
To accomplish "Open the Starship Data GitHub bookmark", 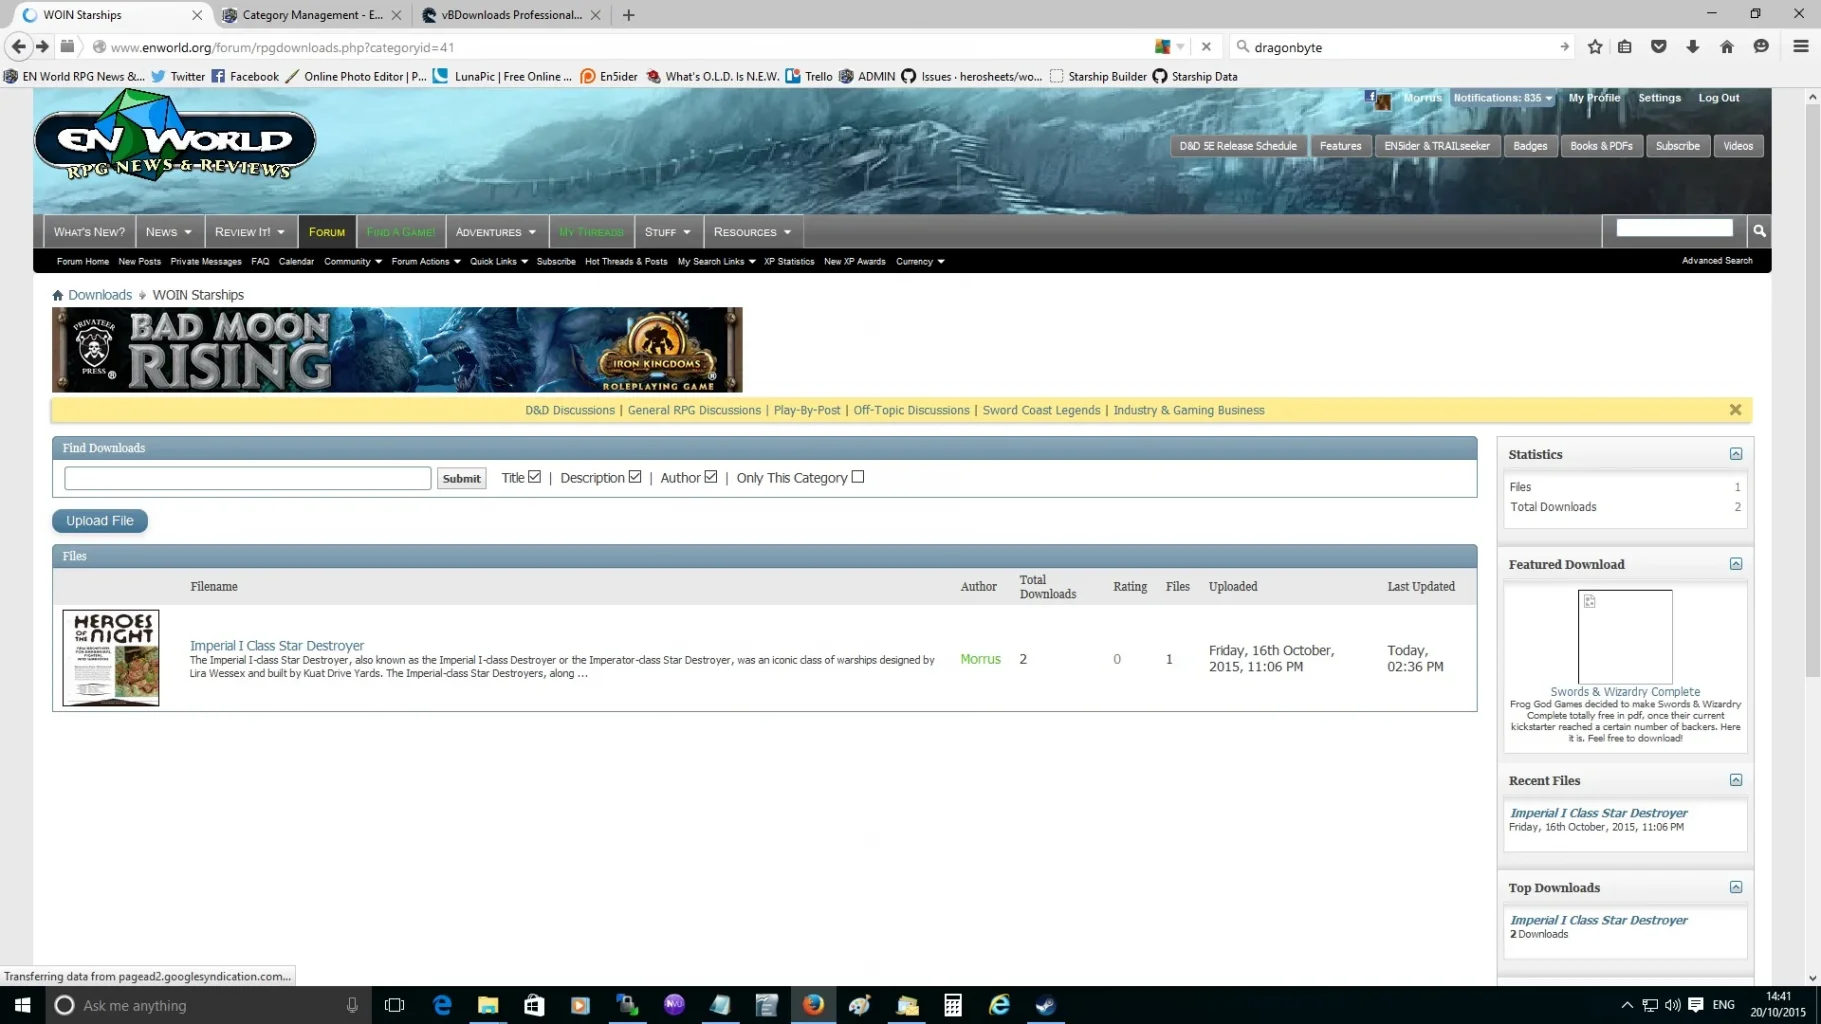I will coord(1195,76).
